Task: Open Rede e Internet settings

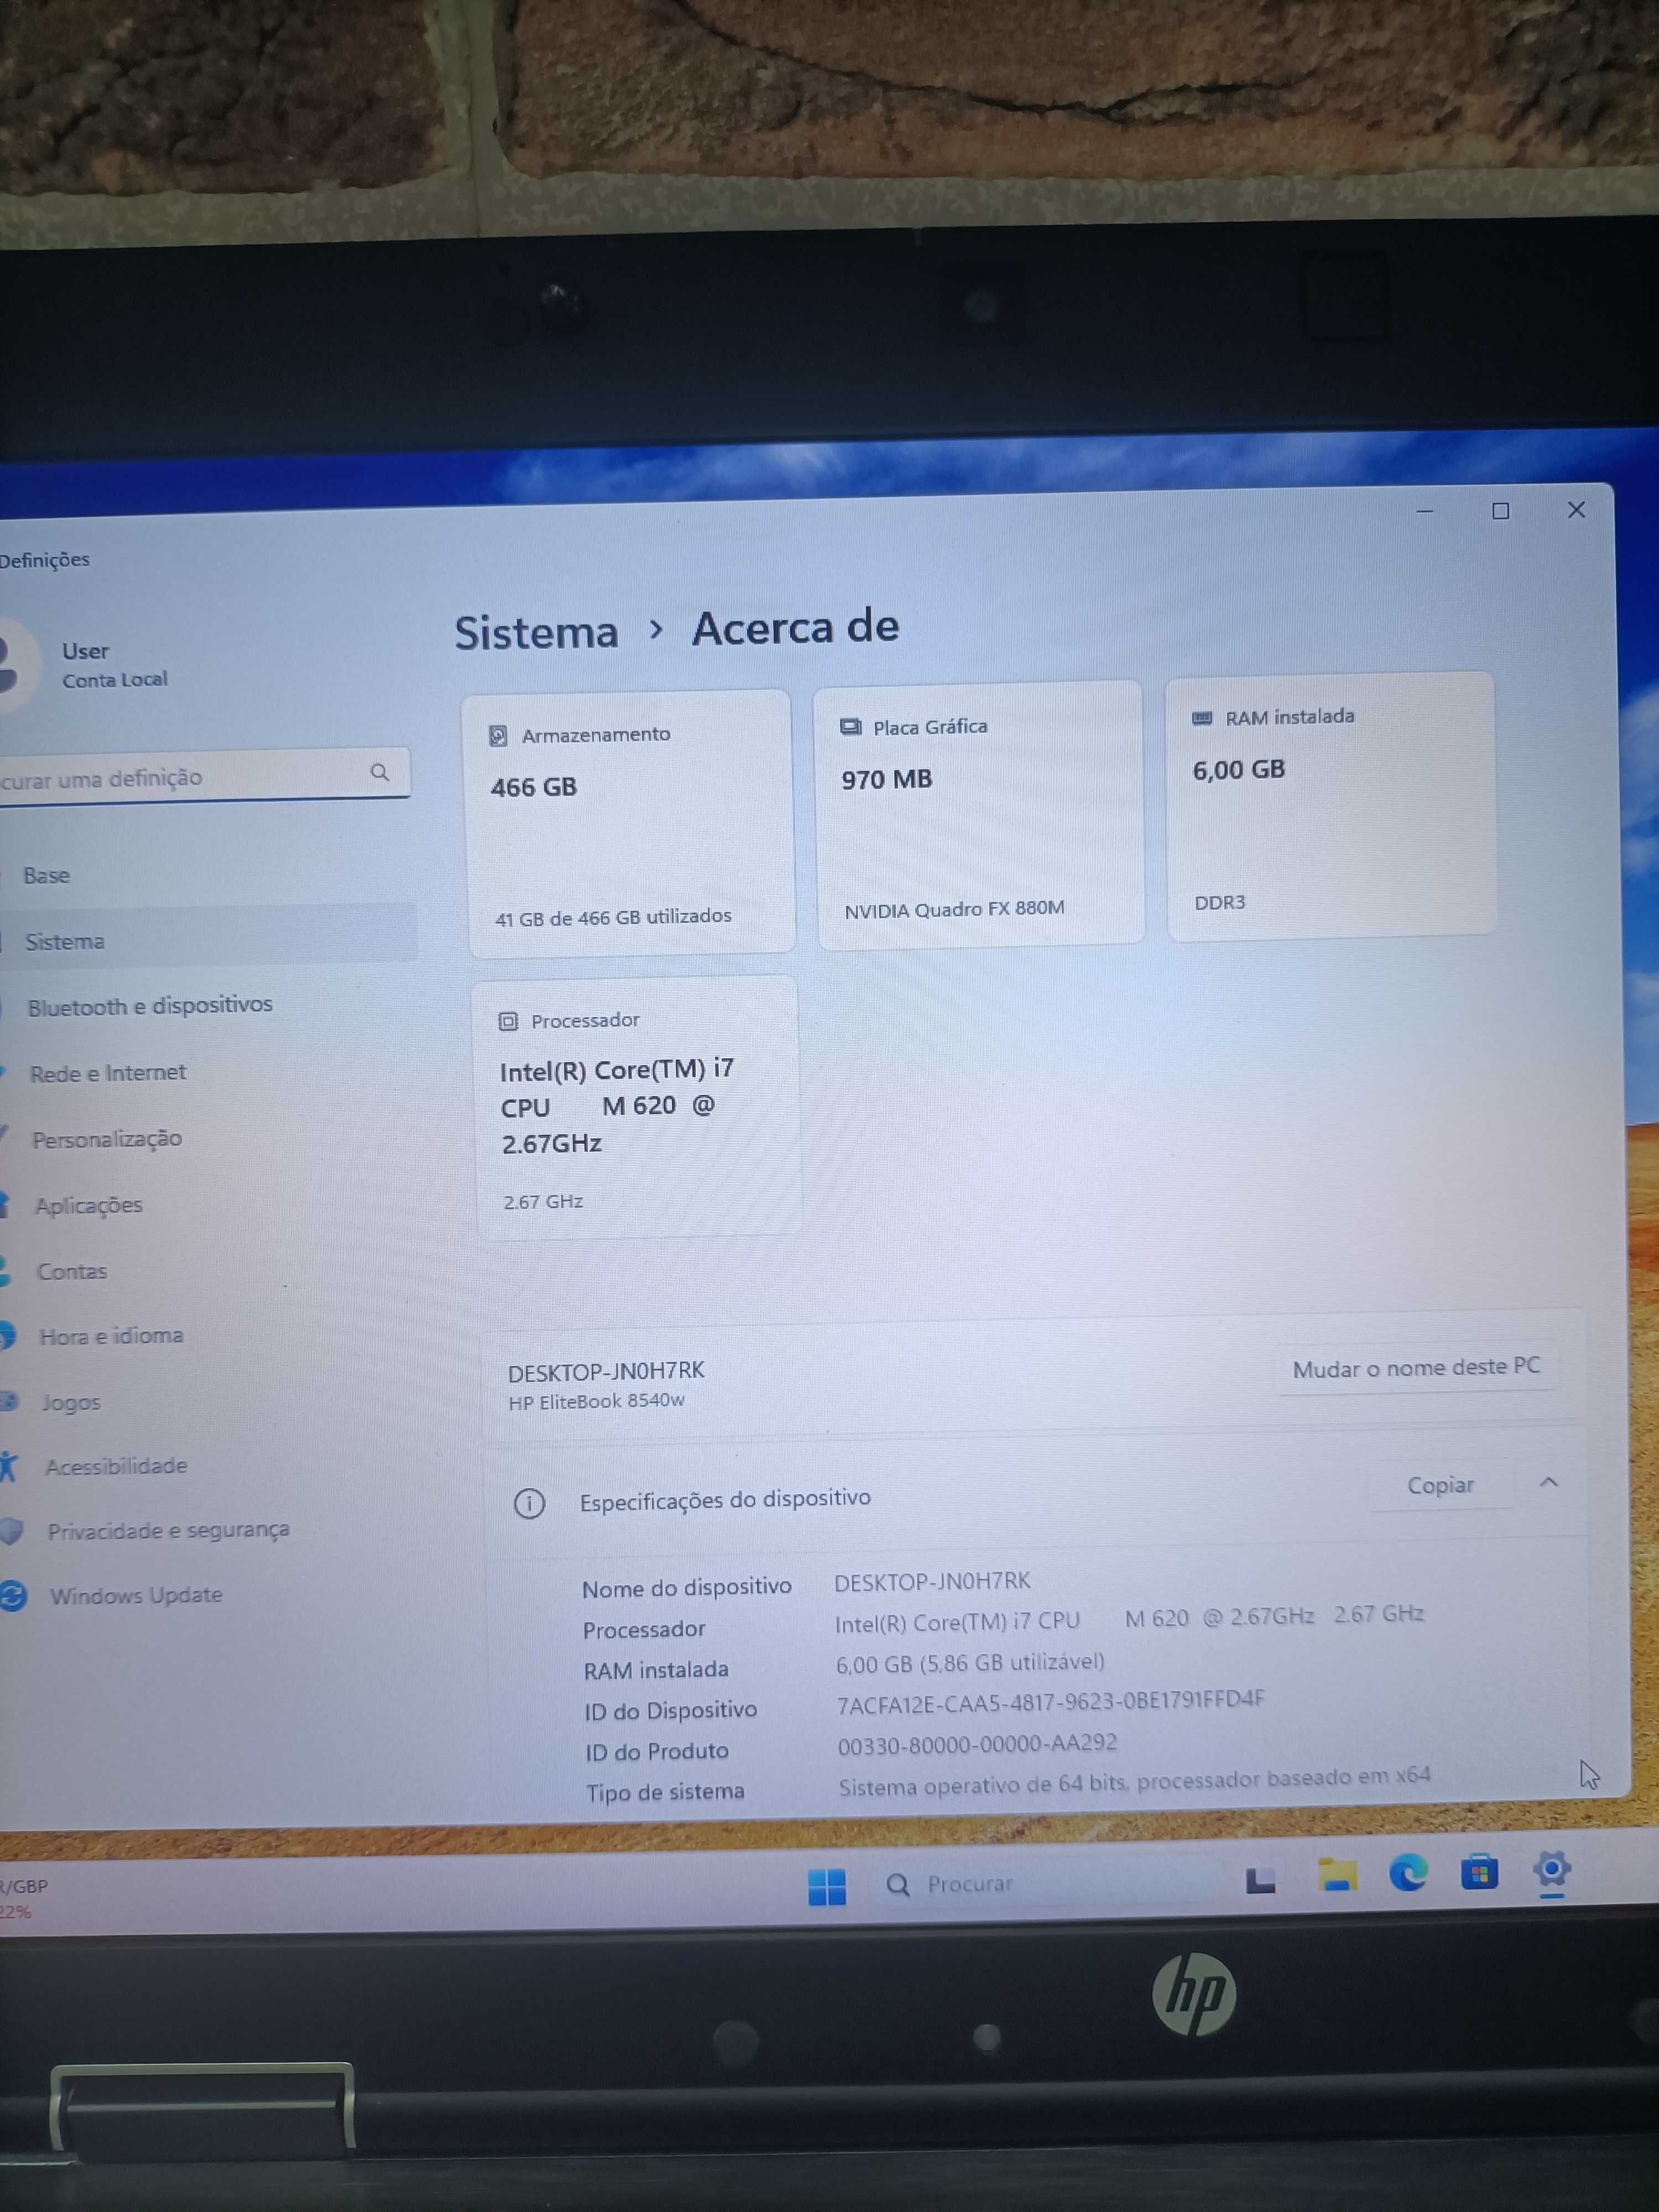Action: tap(108, 1073)
